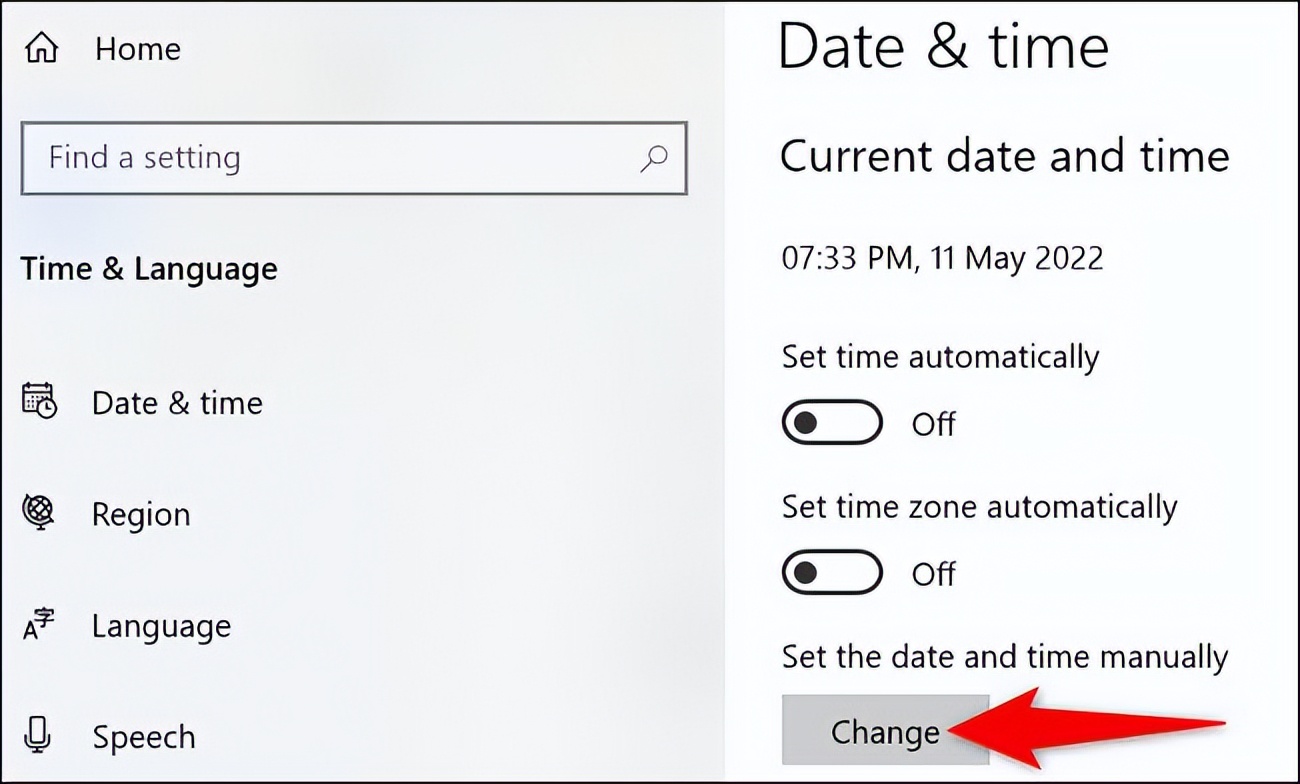The image size is (1300, 784).
Task: Open the Region settings page
Action: (x=141, y=513)
